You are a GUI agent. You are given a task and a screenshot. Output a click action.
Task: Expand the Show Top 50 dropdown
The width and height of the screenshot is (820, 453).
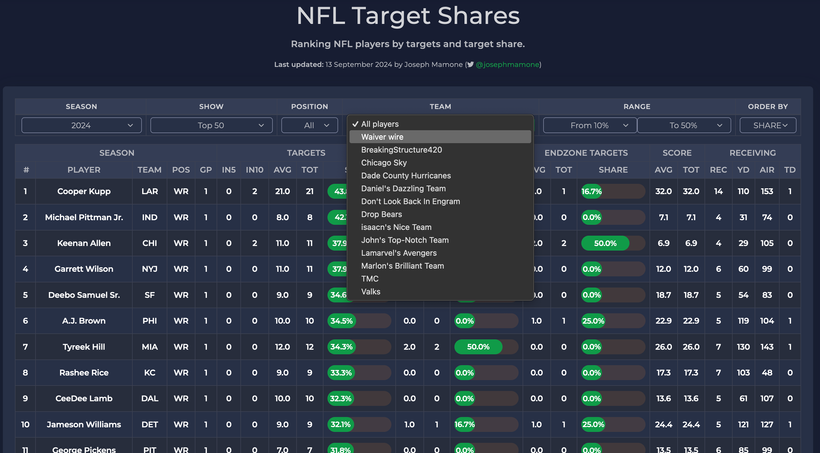(211, 126)
